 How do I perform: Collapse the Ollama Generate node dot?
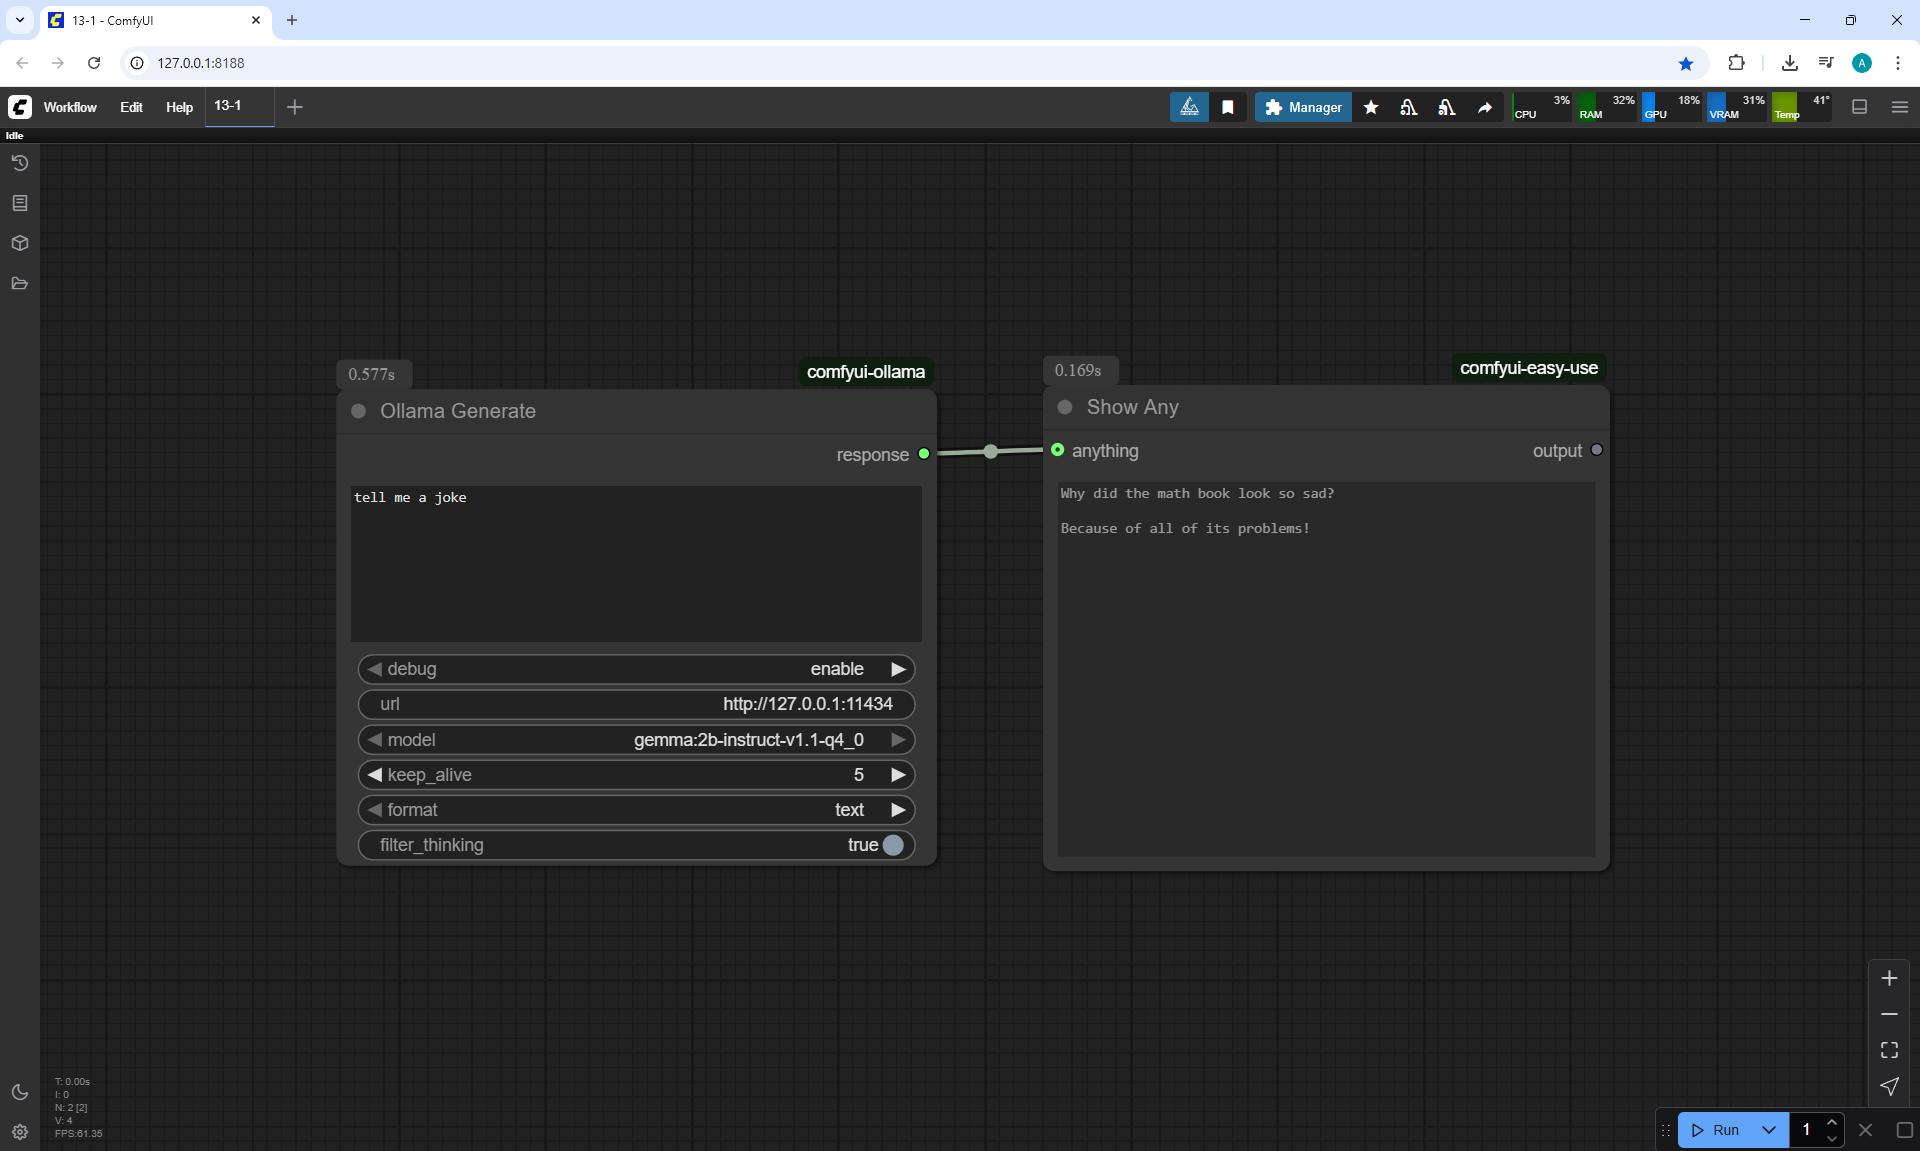(x=359, y=411)
